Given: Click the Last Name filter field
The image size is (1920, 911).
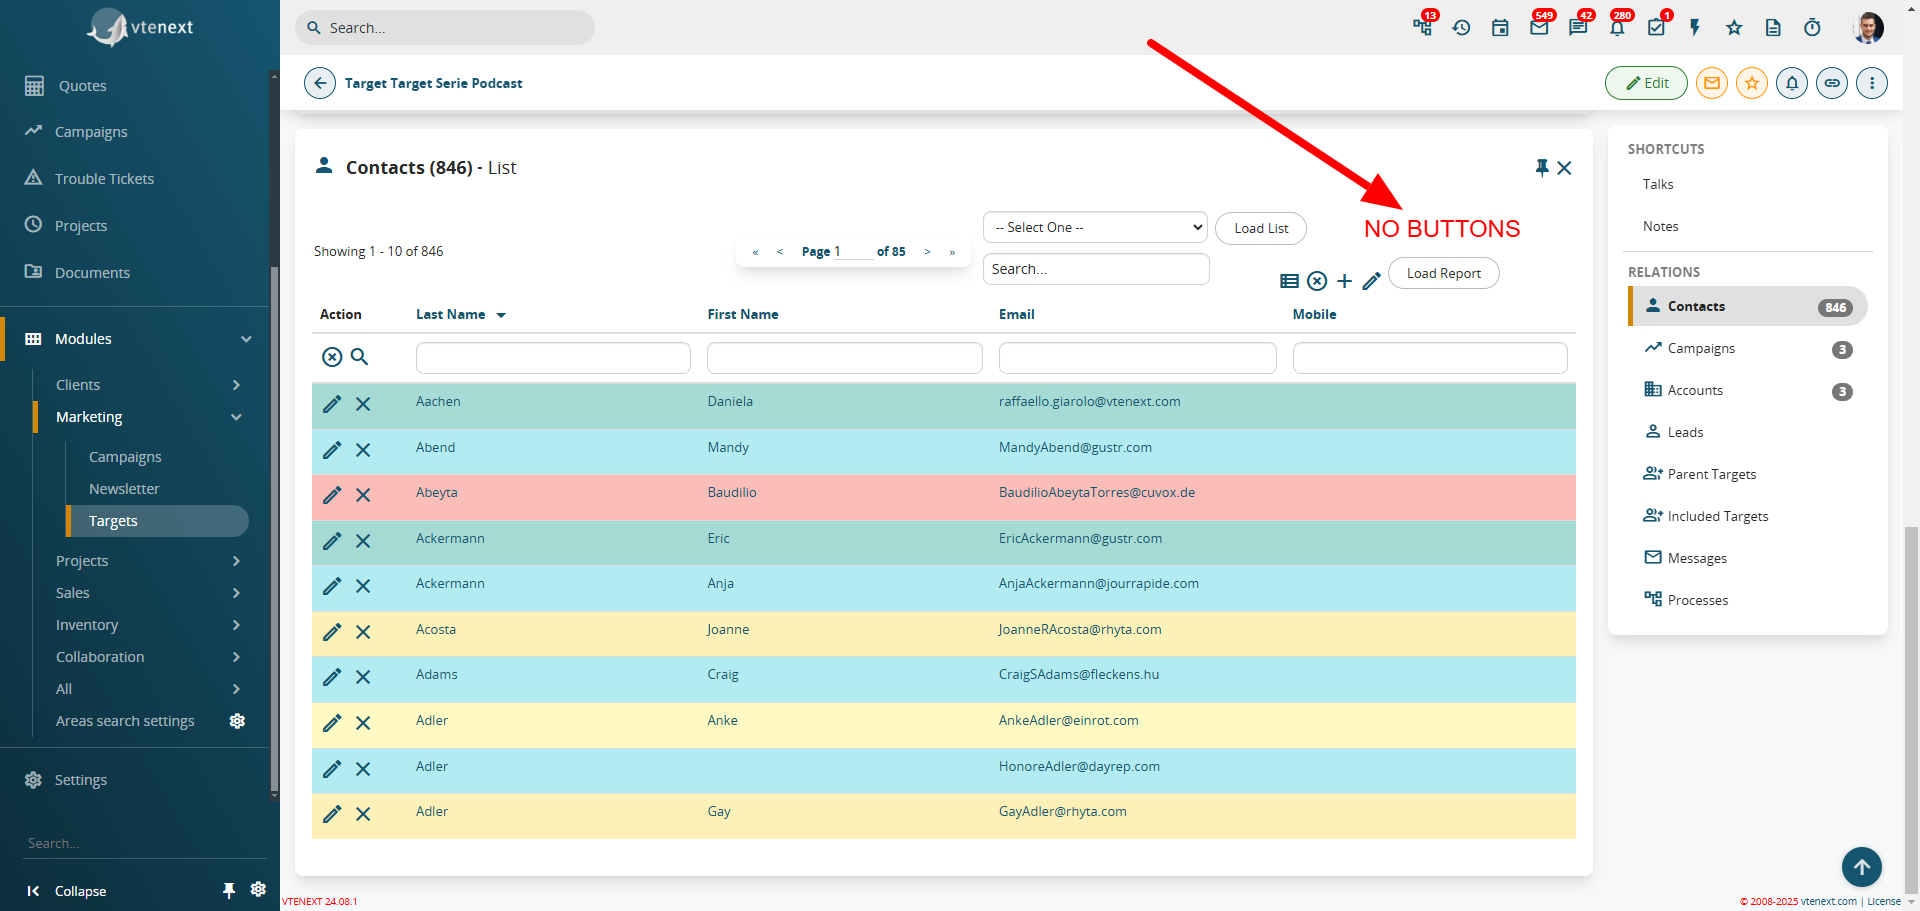Looking at the screenshot, I should click(x=553, y=358).
